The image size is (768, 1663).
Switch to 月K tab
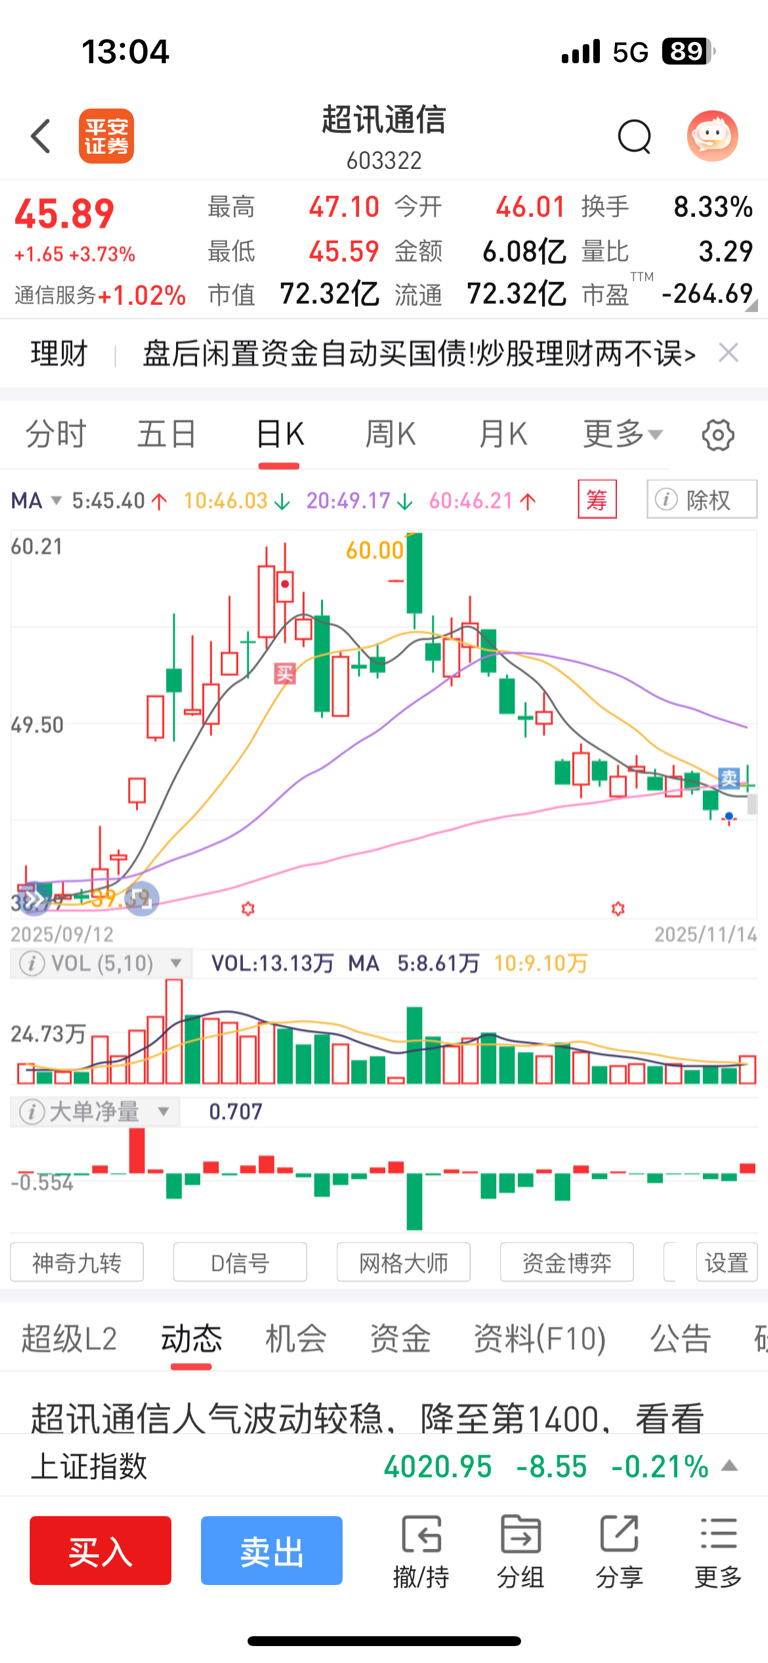coord(503,434)
